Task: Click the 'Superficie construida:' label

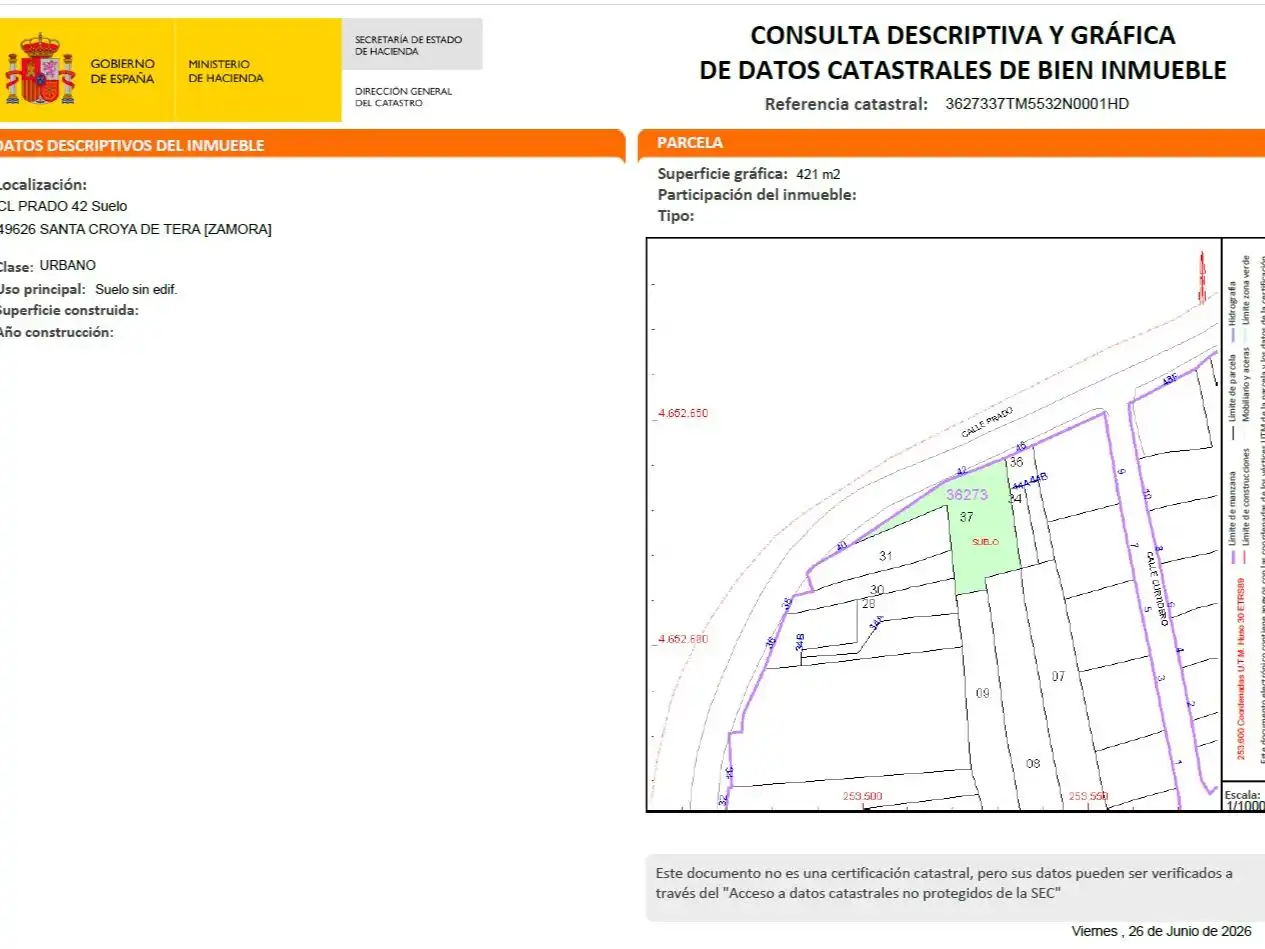Action: pos(69,311)
